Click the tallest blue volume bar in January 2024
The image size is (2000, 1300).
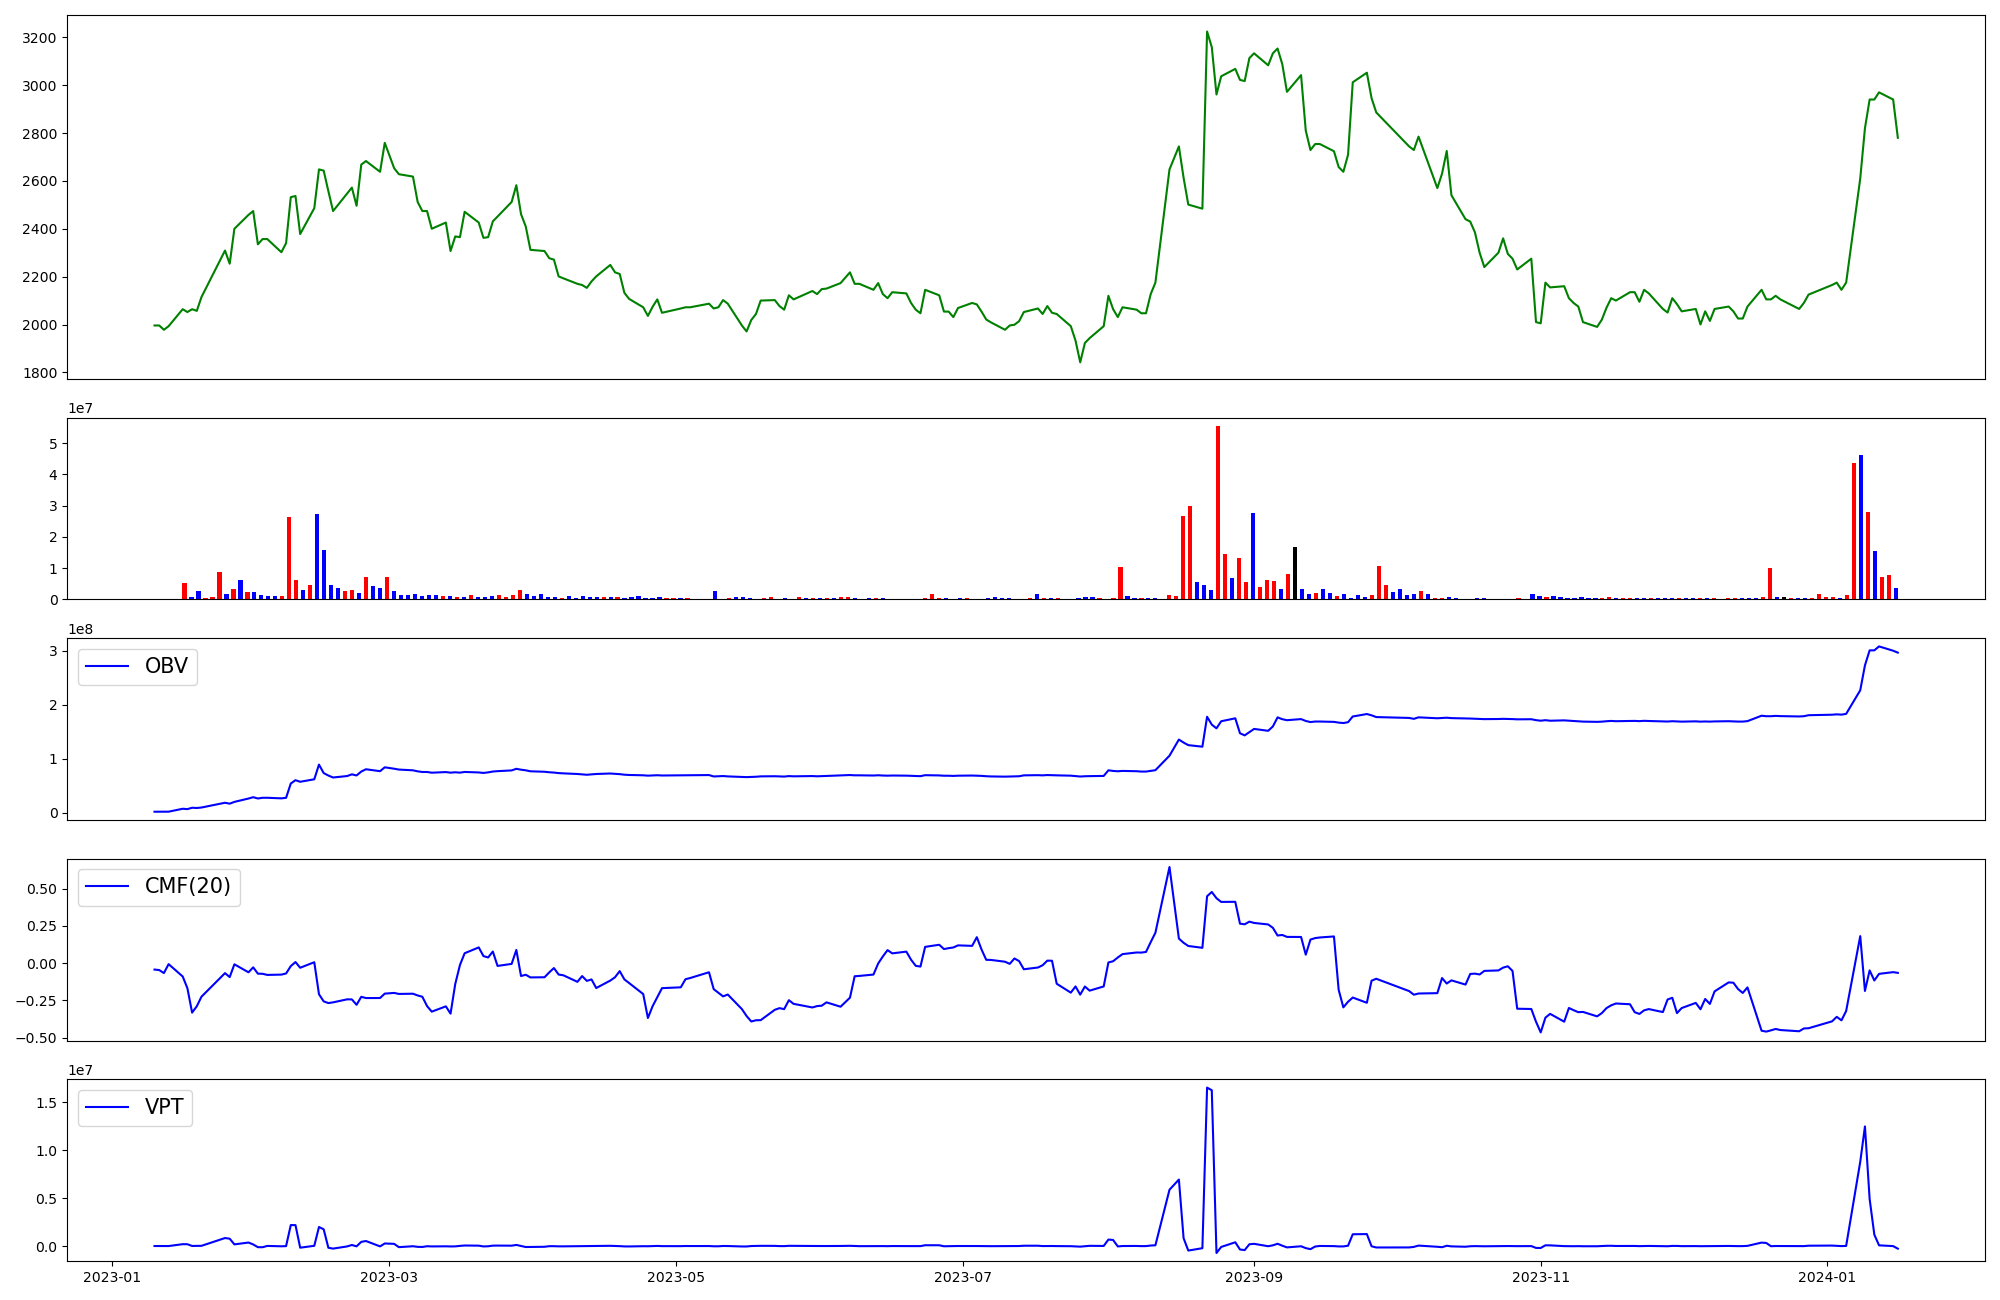pos(1861,525)
